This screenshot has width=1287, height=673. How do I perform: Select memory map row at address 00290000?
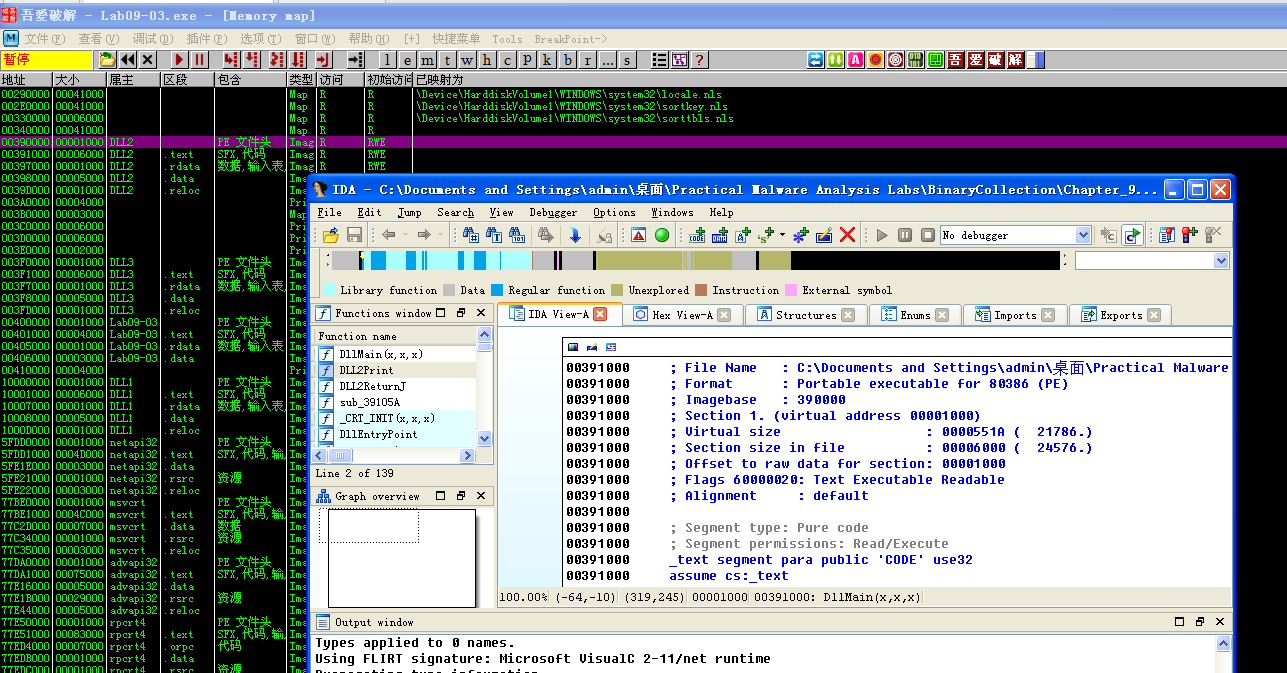643,94
